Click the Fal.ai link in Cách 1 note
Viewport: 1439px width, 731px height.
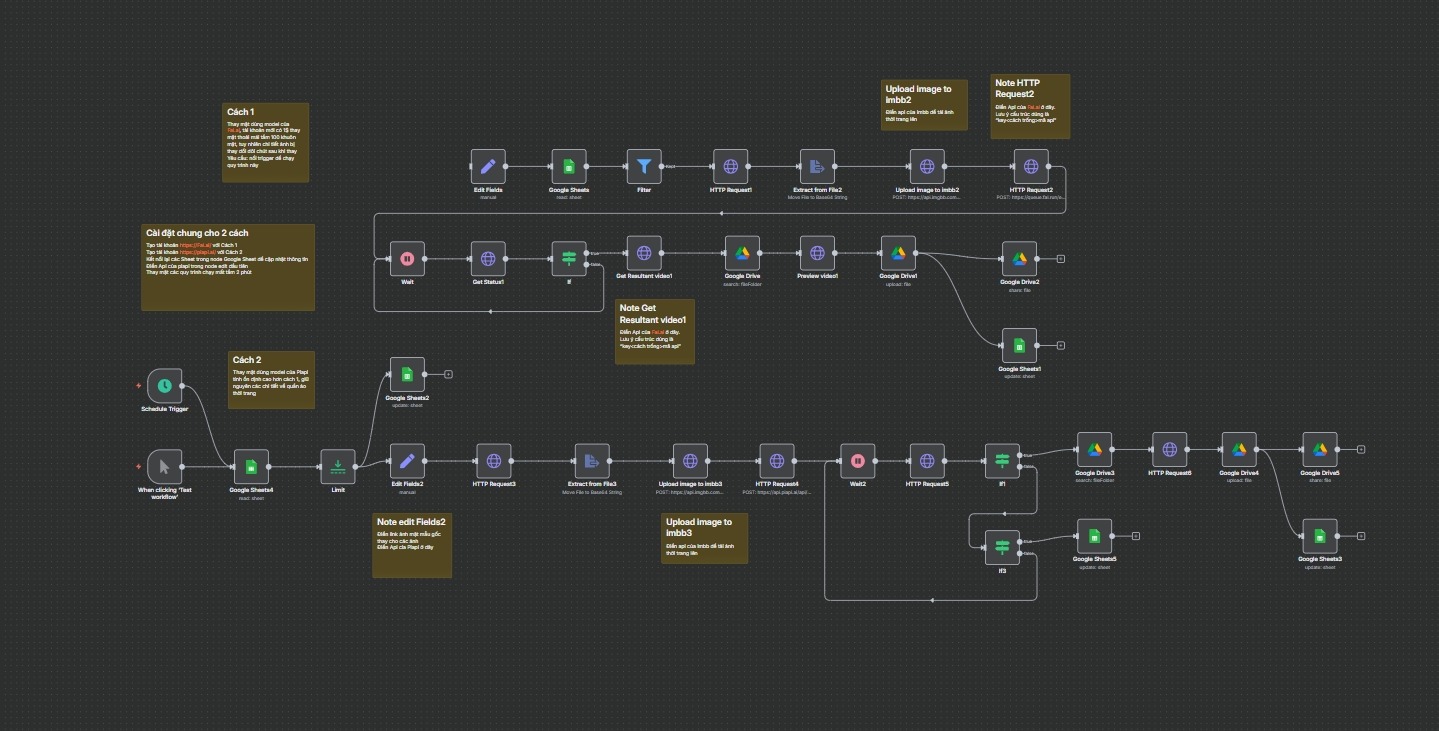coord(234,130)
